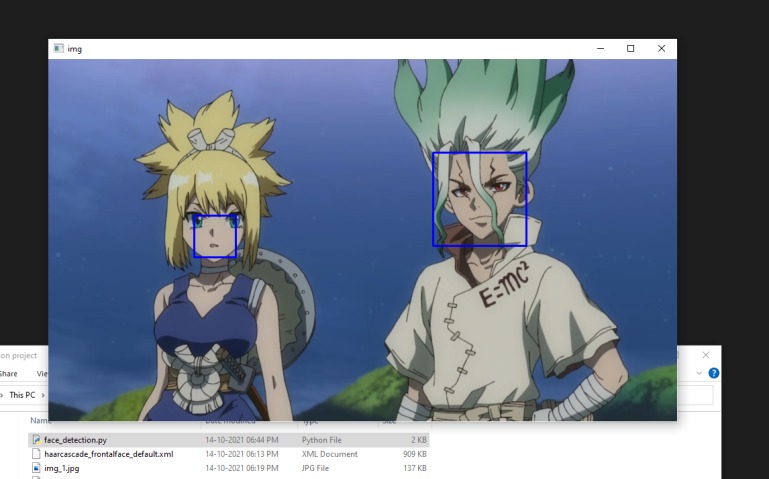The height and width of the screenshot is (479, 769).
Task: Maximize the img window
Action: coord(631,49)
